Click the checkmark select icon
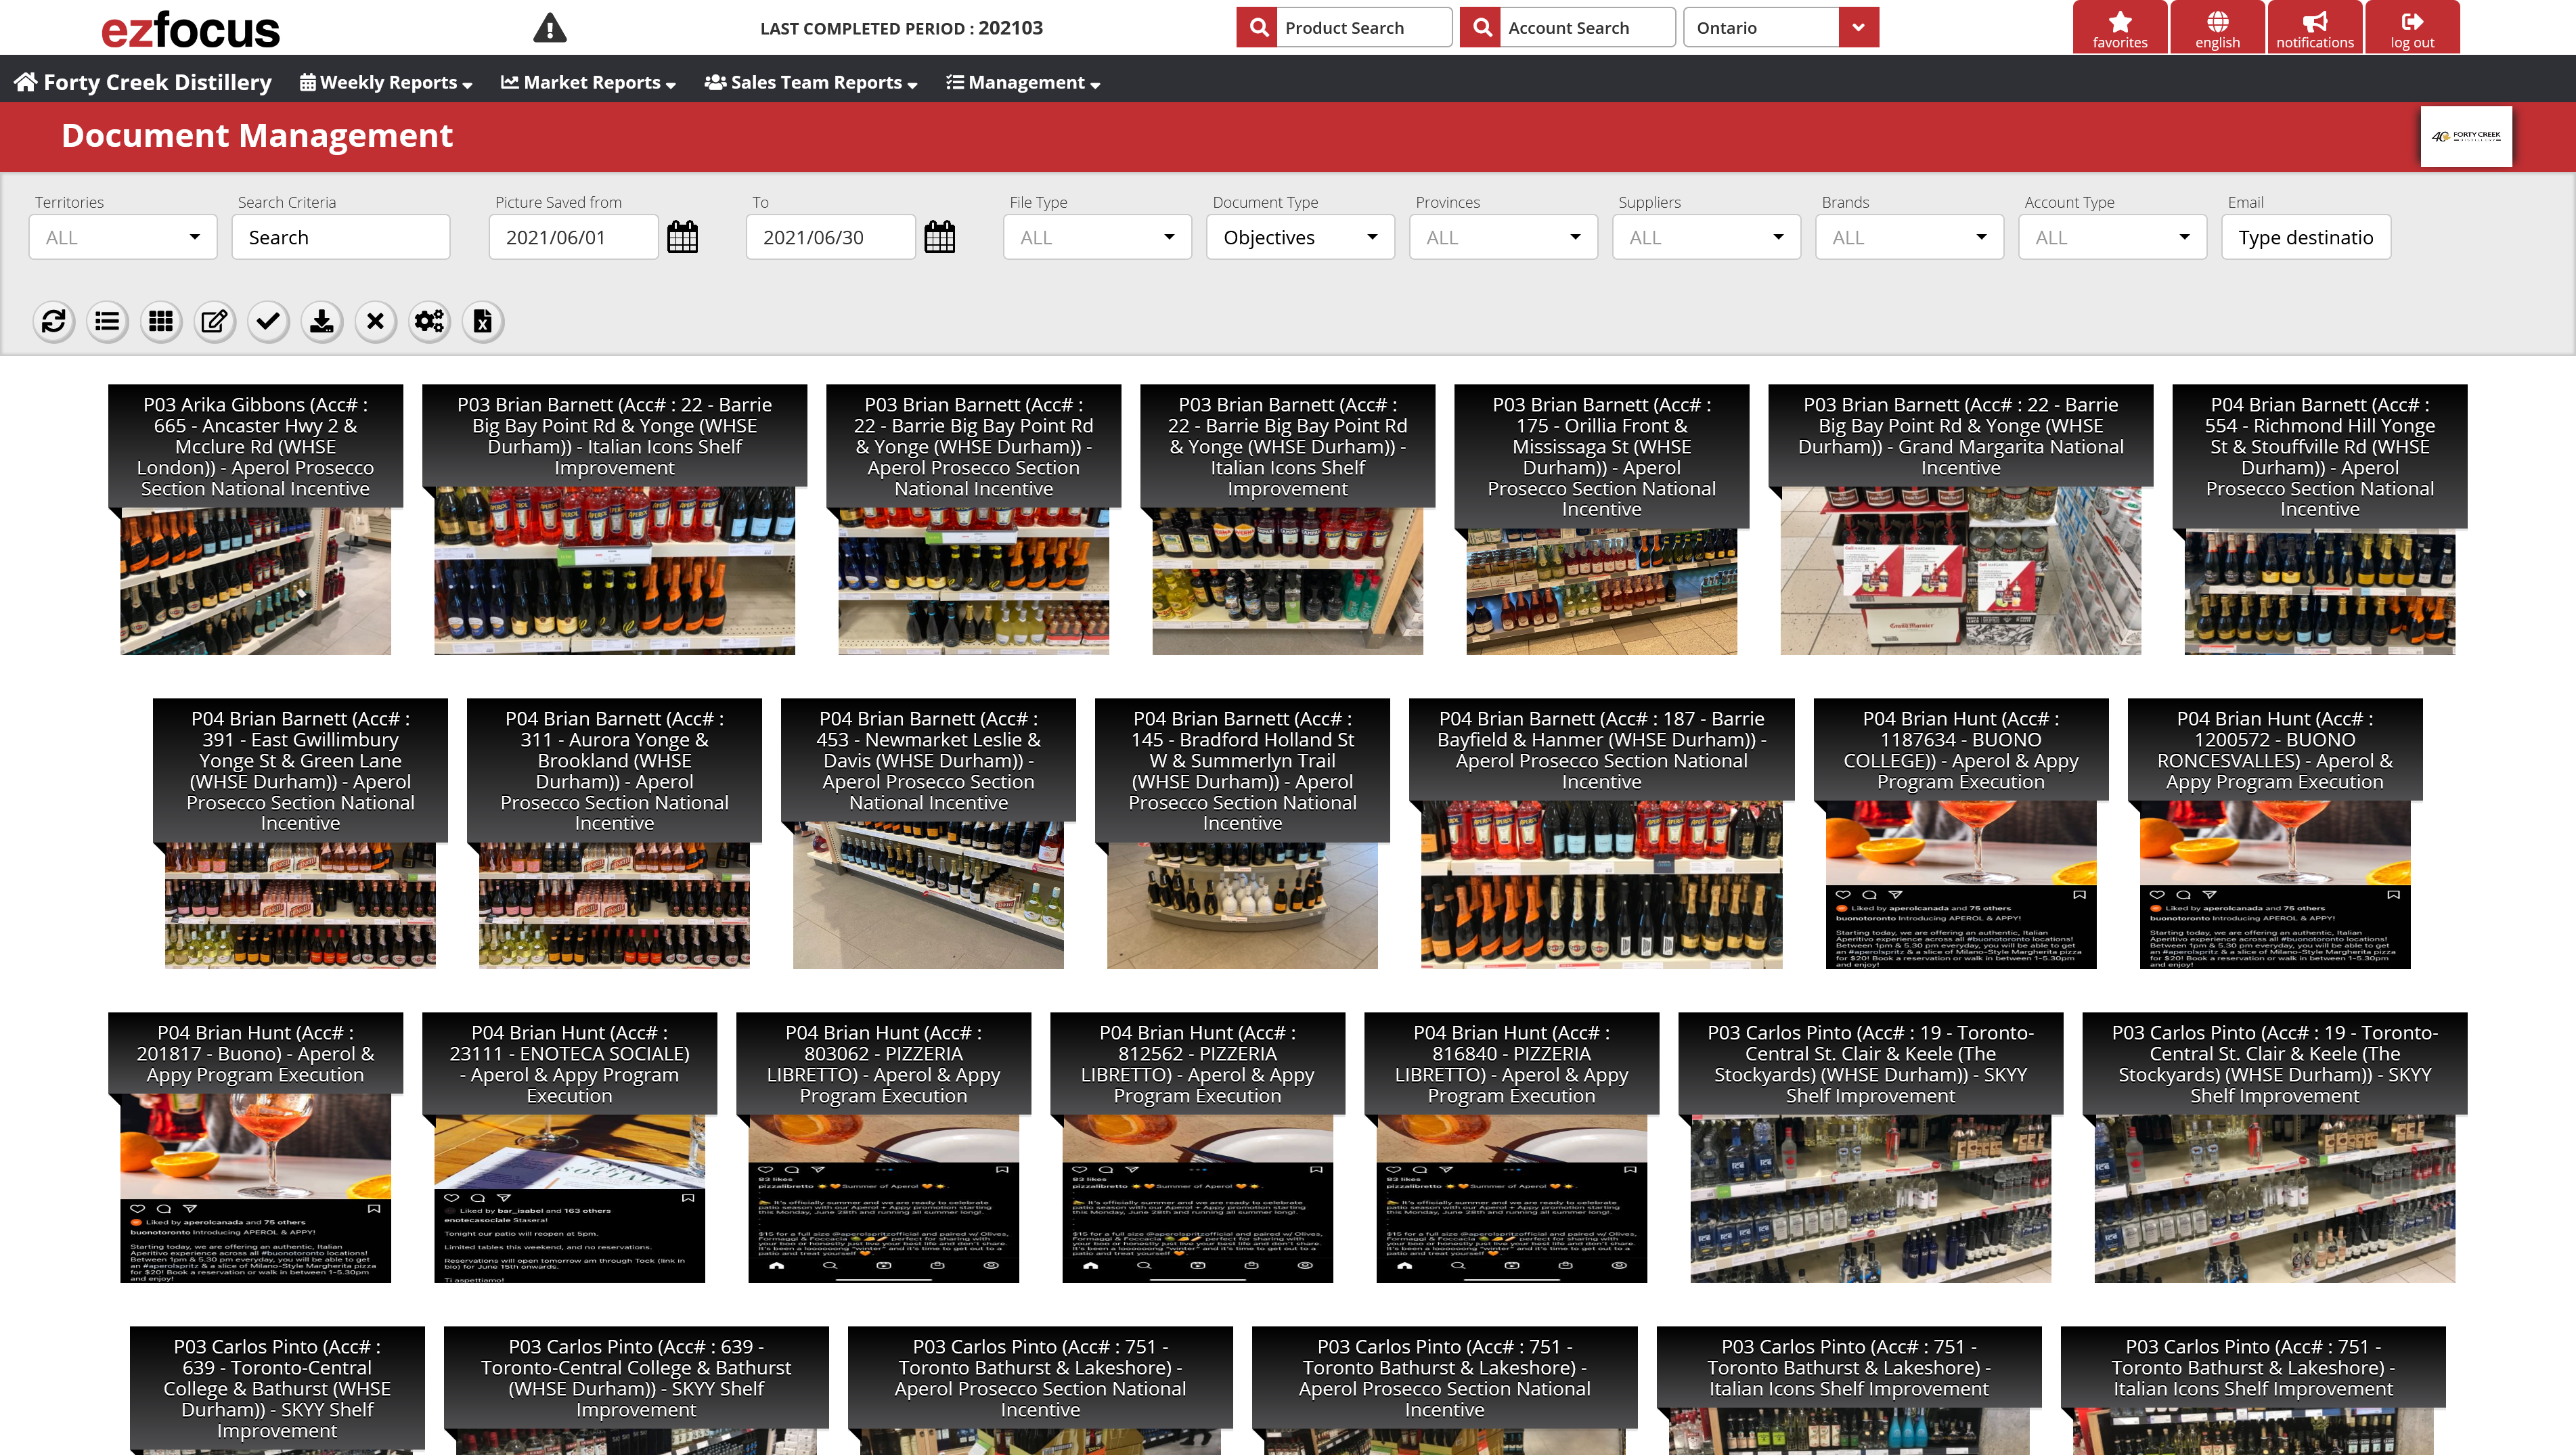The width and height of the screenshot is (2576, 1455). pyautogui.click(x=268, y=321)
